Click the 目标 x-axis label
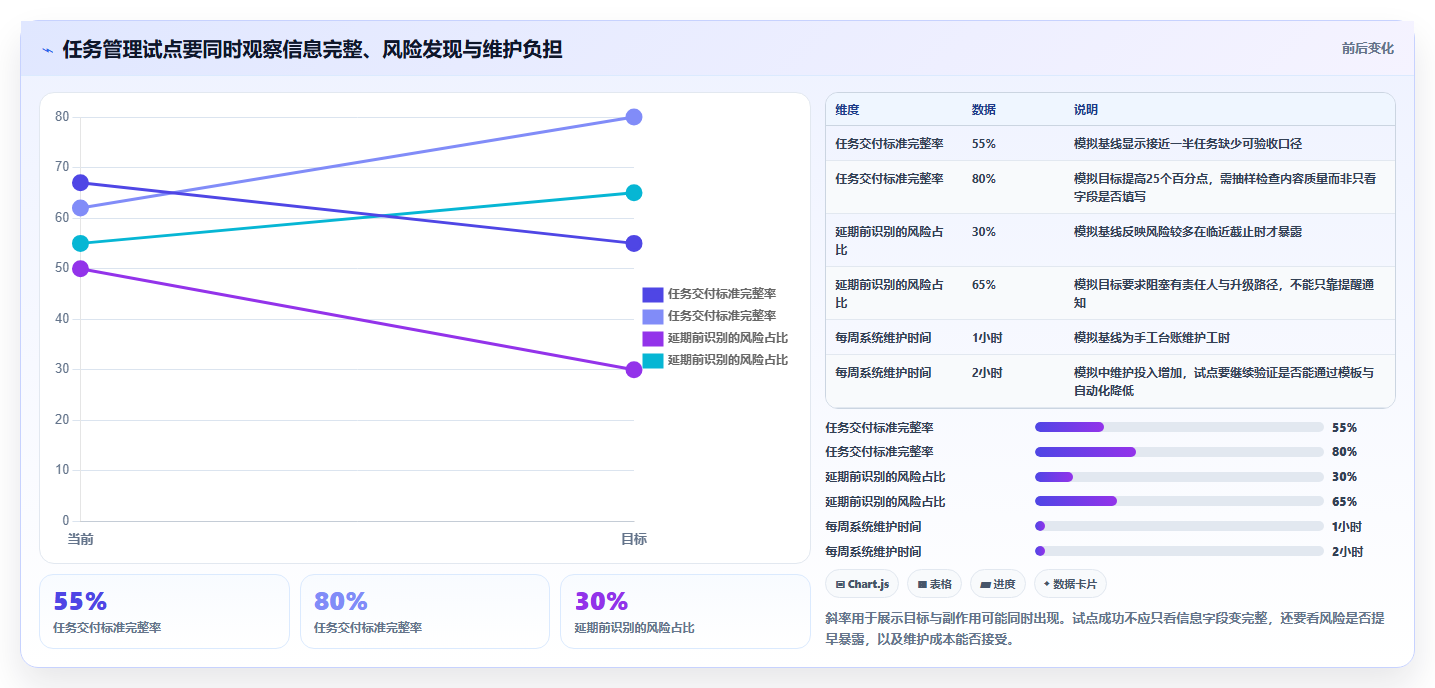1435x688 pixels. (x=634, y=539)
